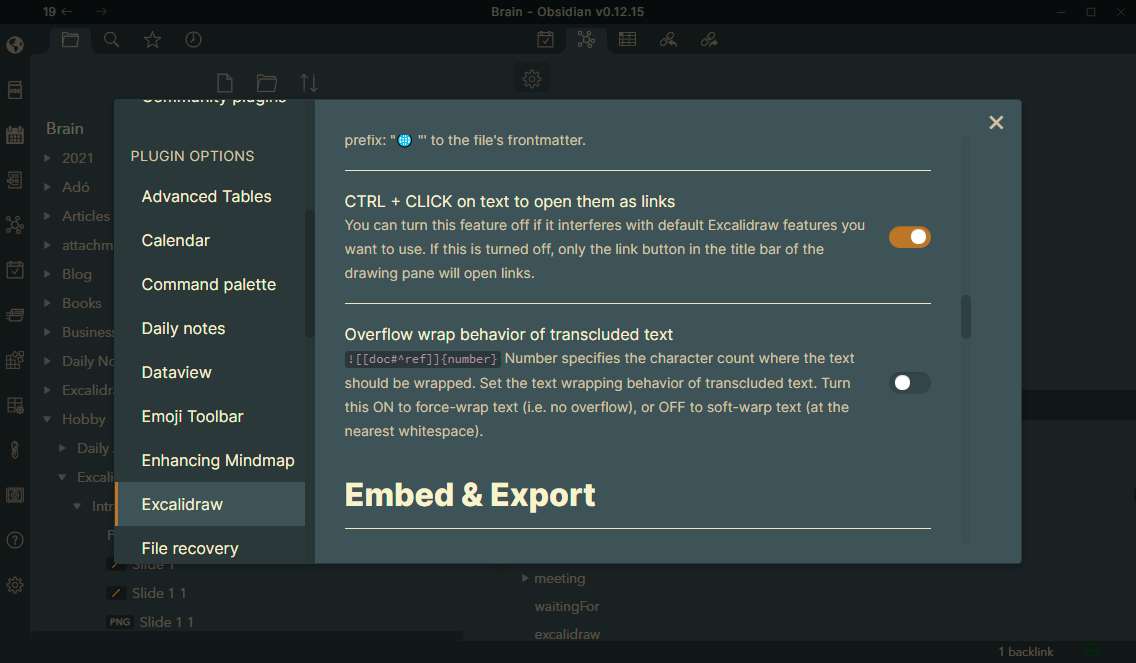Expand the Blog folder

(47, 274)
